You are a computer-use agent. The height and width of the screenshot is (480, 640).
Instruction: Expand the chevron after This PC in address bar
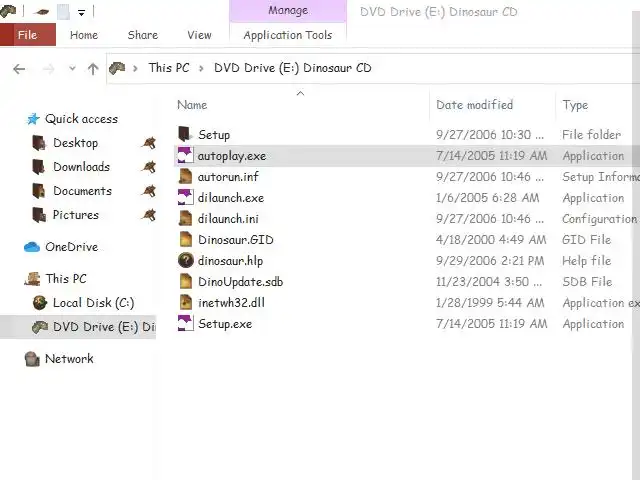click(x=201, y=68)
